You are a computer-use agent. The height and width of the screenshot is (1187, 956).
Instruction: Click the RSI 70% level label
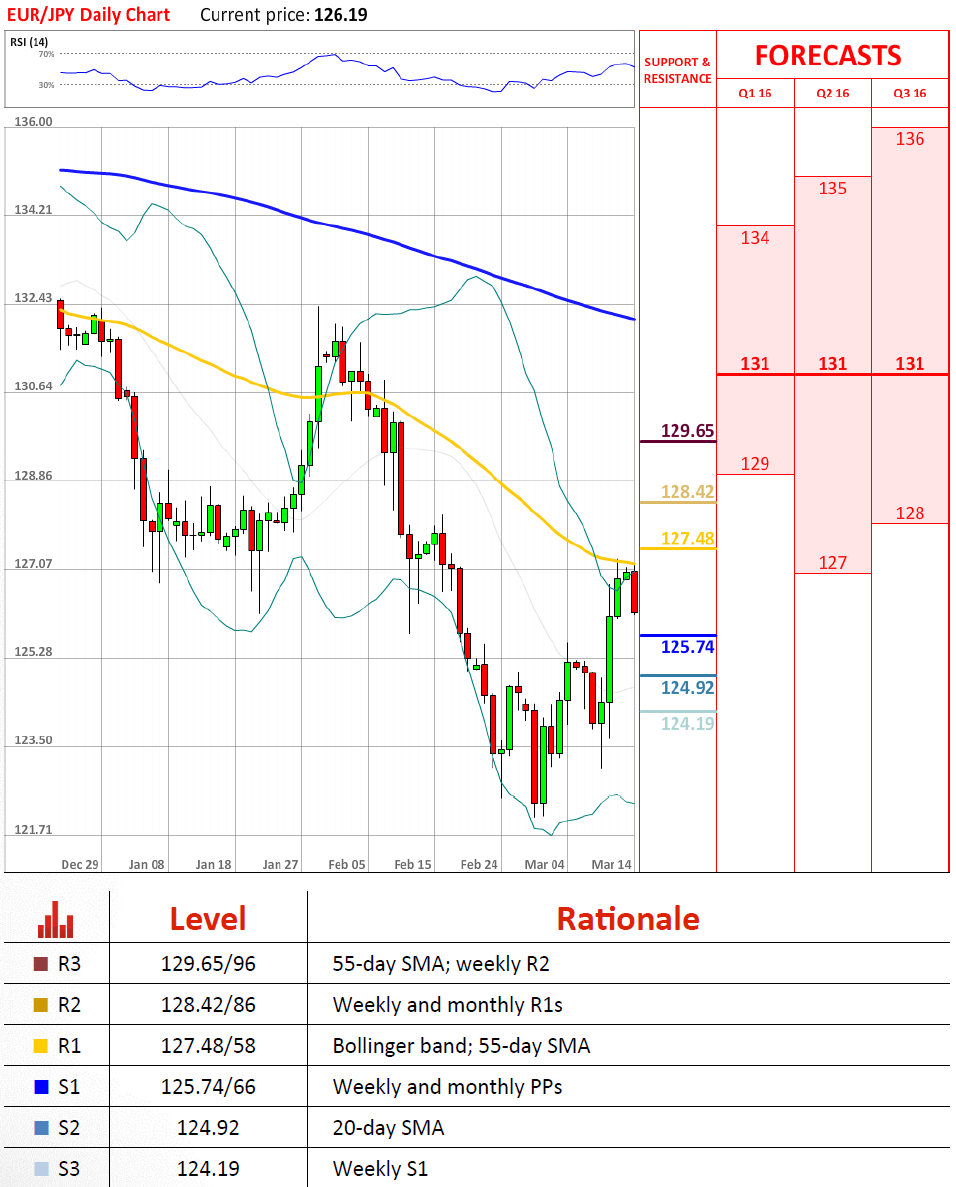click(46, 55)
